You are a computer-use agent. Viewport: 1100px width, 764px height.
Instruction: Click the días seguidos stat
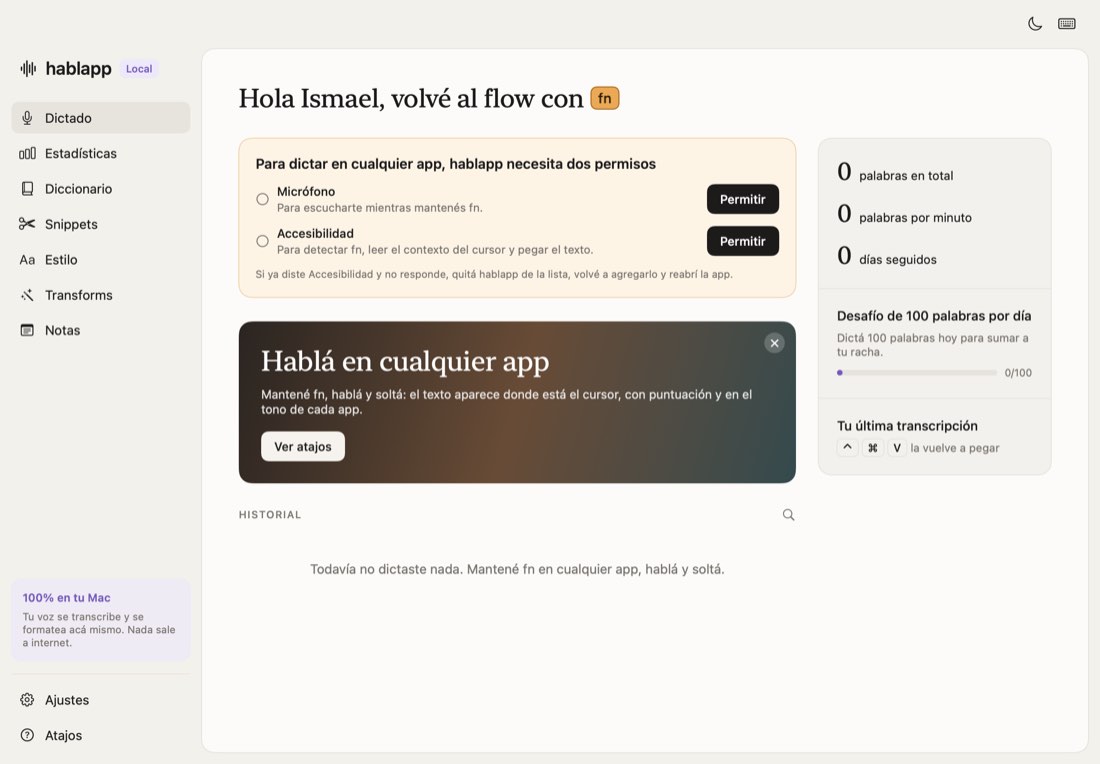(887, 257)
